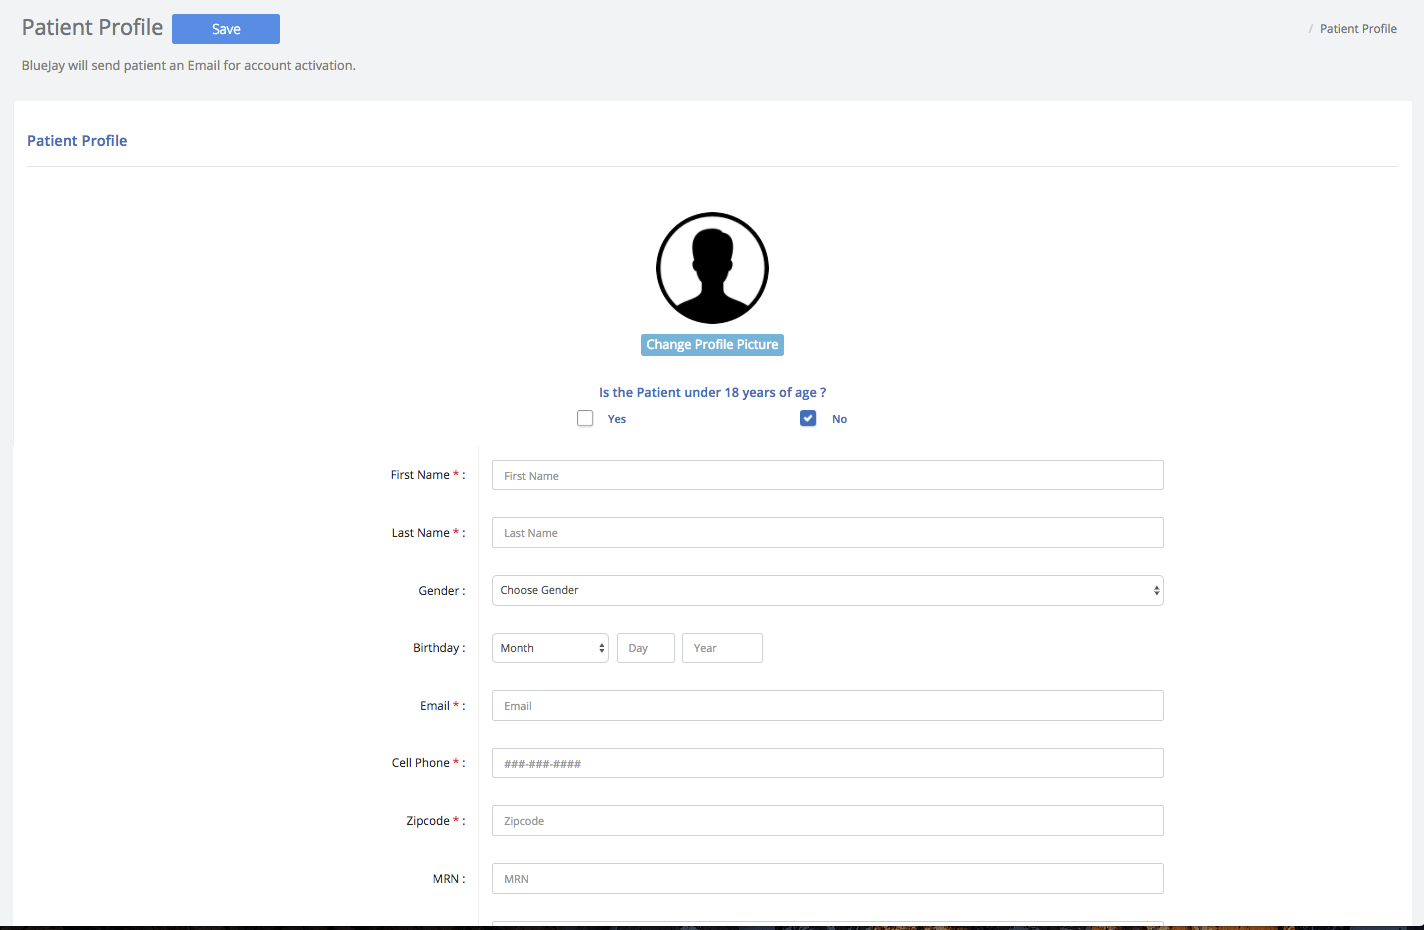Viewport: 1424px width, 930px height.
Task: Click the Zipcode label
Action: point(436,821)
